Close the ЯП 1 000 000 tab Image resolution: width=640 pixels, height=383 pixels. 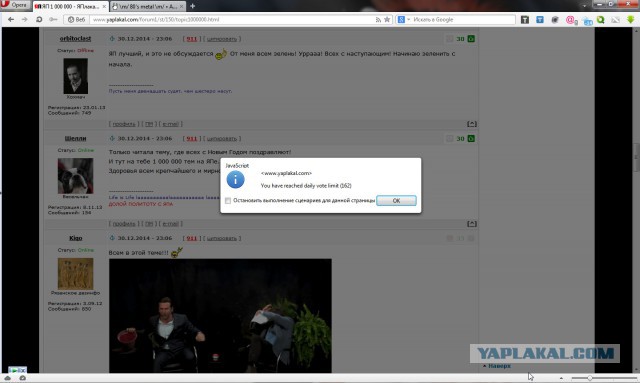pos(104,7)
